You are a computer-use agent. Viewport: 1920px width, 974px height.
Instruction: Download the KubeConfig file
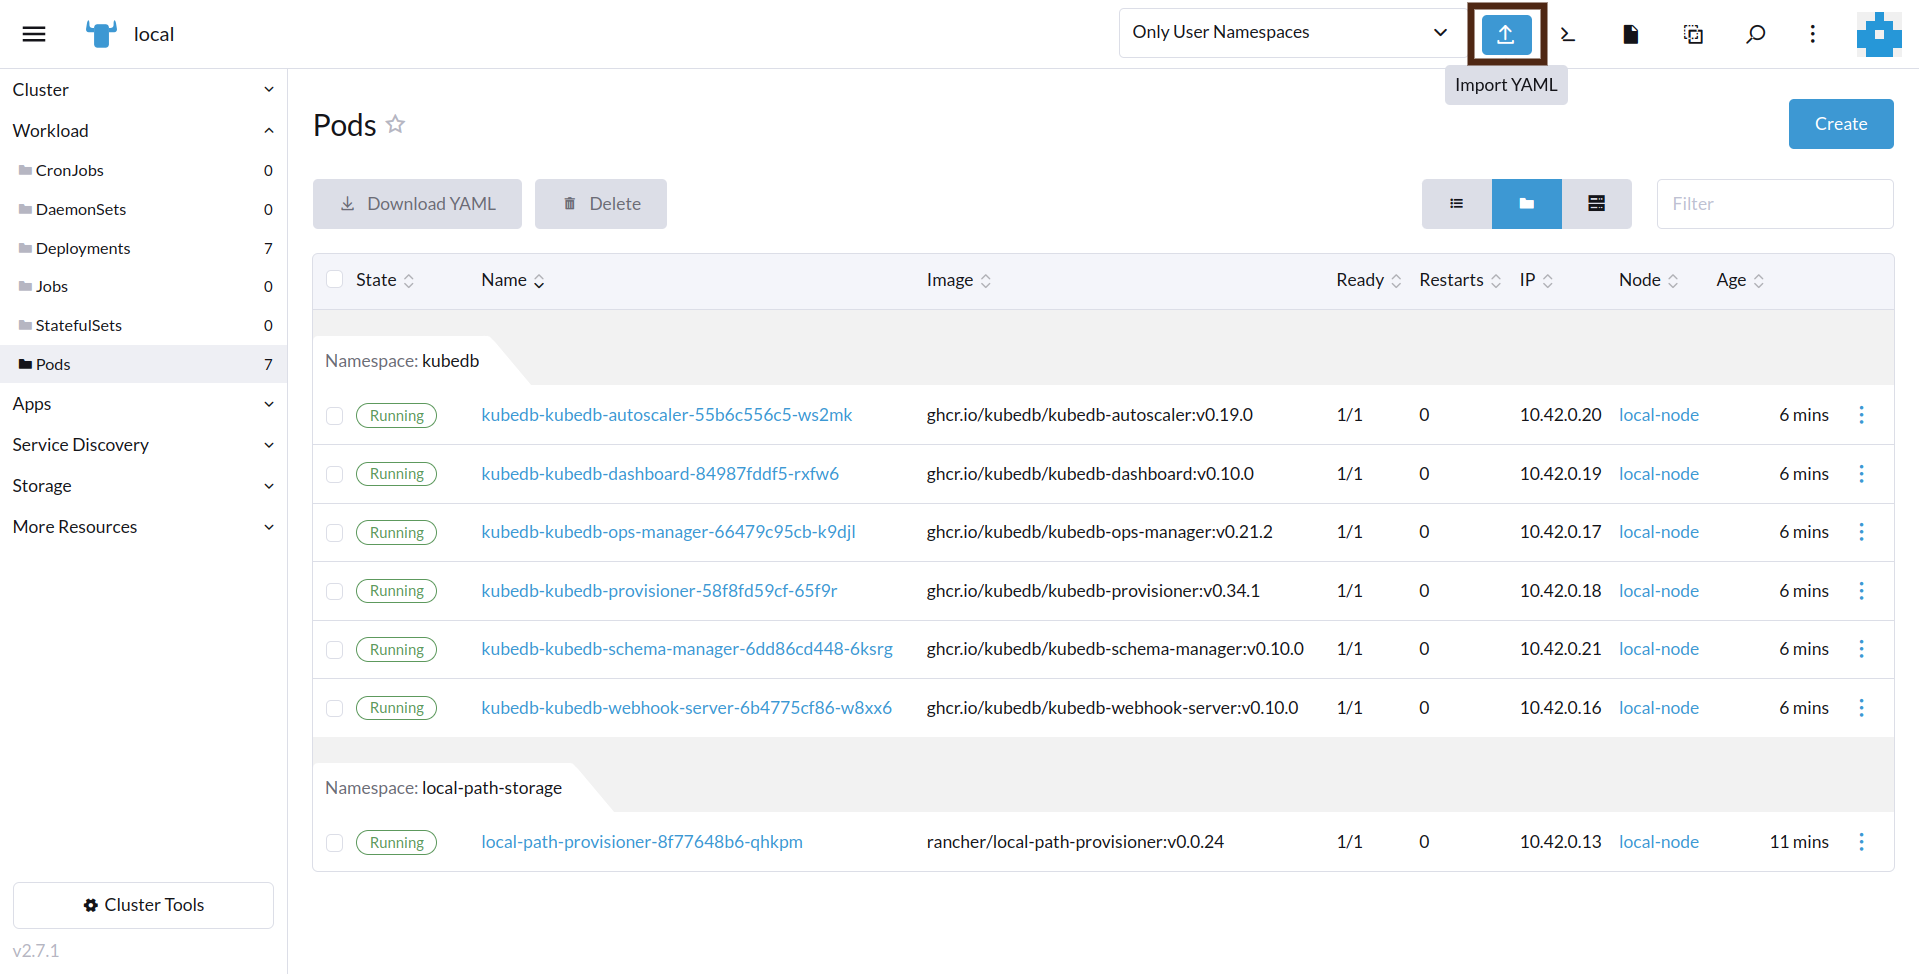(1630, 33)
